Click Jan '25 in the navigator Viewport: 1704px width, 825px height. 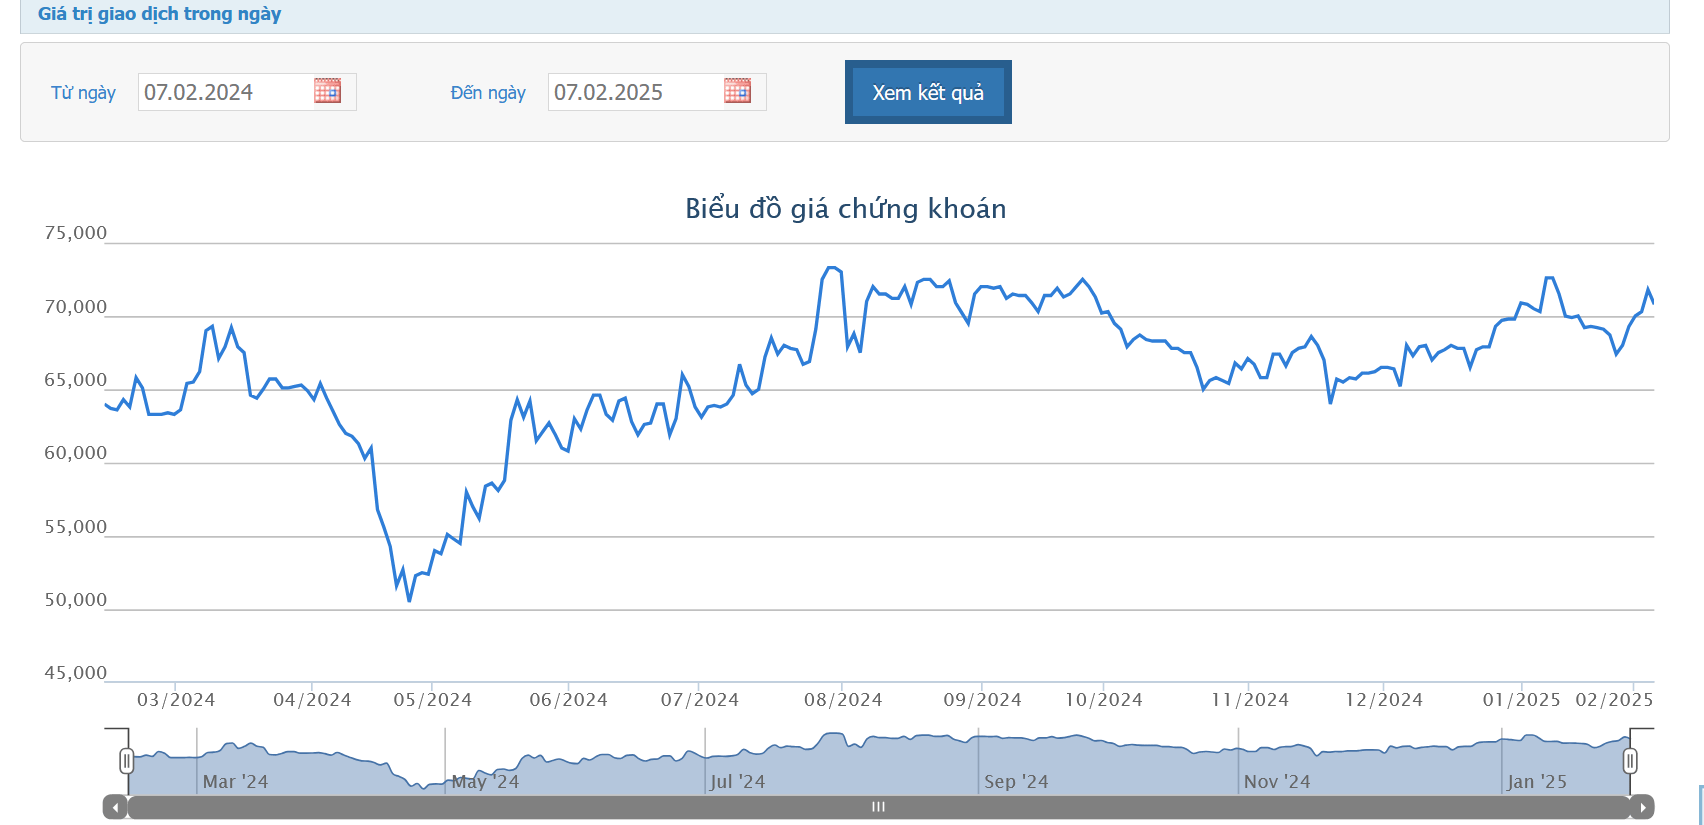(1537, 782)
